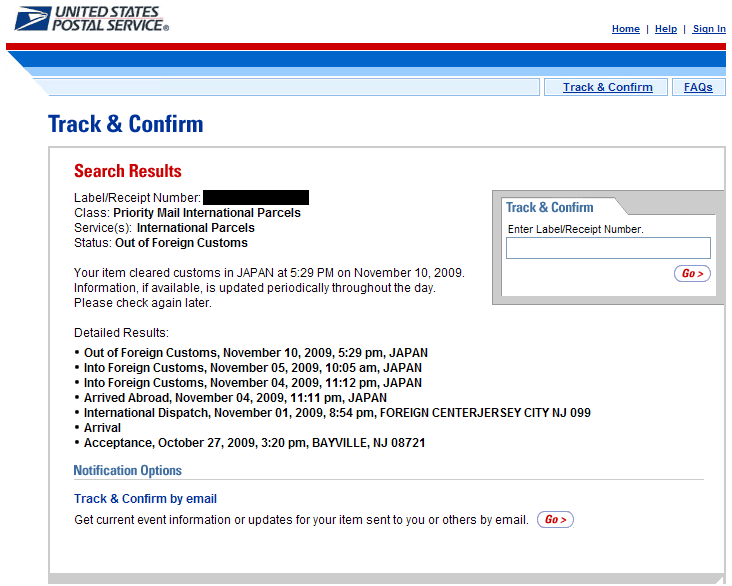Open the Help link

pos(666,29)
